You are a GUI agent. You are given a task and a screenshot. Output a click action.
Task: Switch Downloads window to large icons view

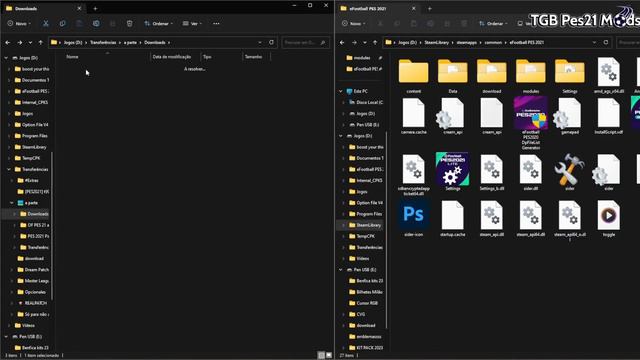pos(329,355)
